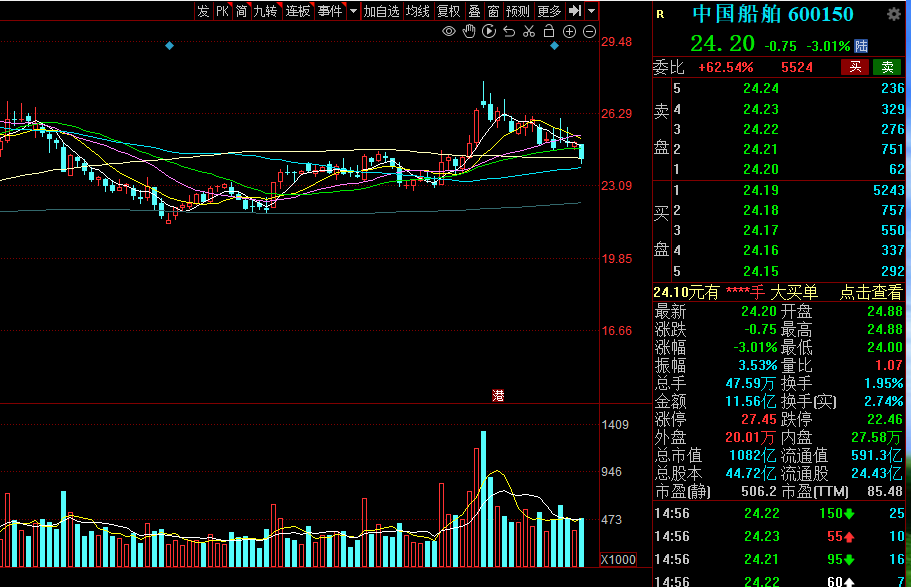Open dropdown arrow at toolbar's right end

click(x=592, y=11)
